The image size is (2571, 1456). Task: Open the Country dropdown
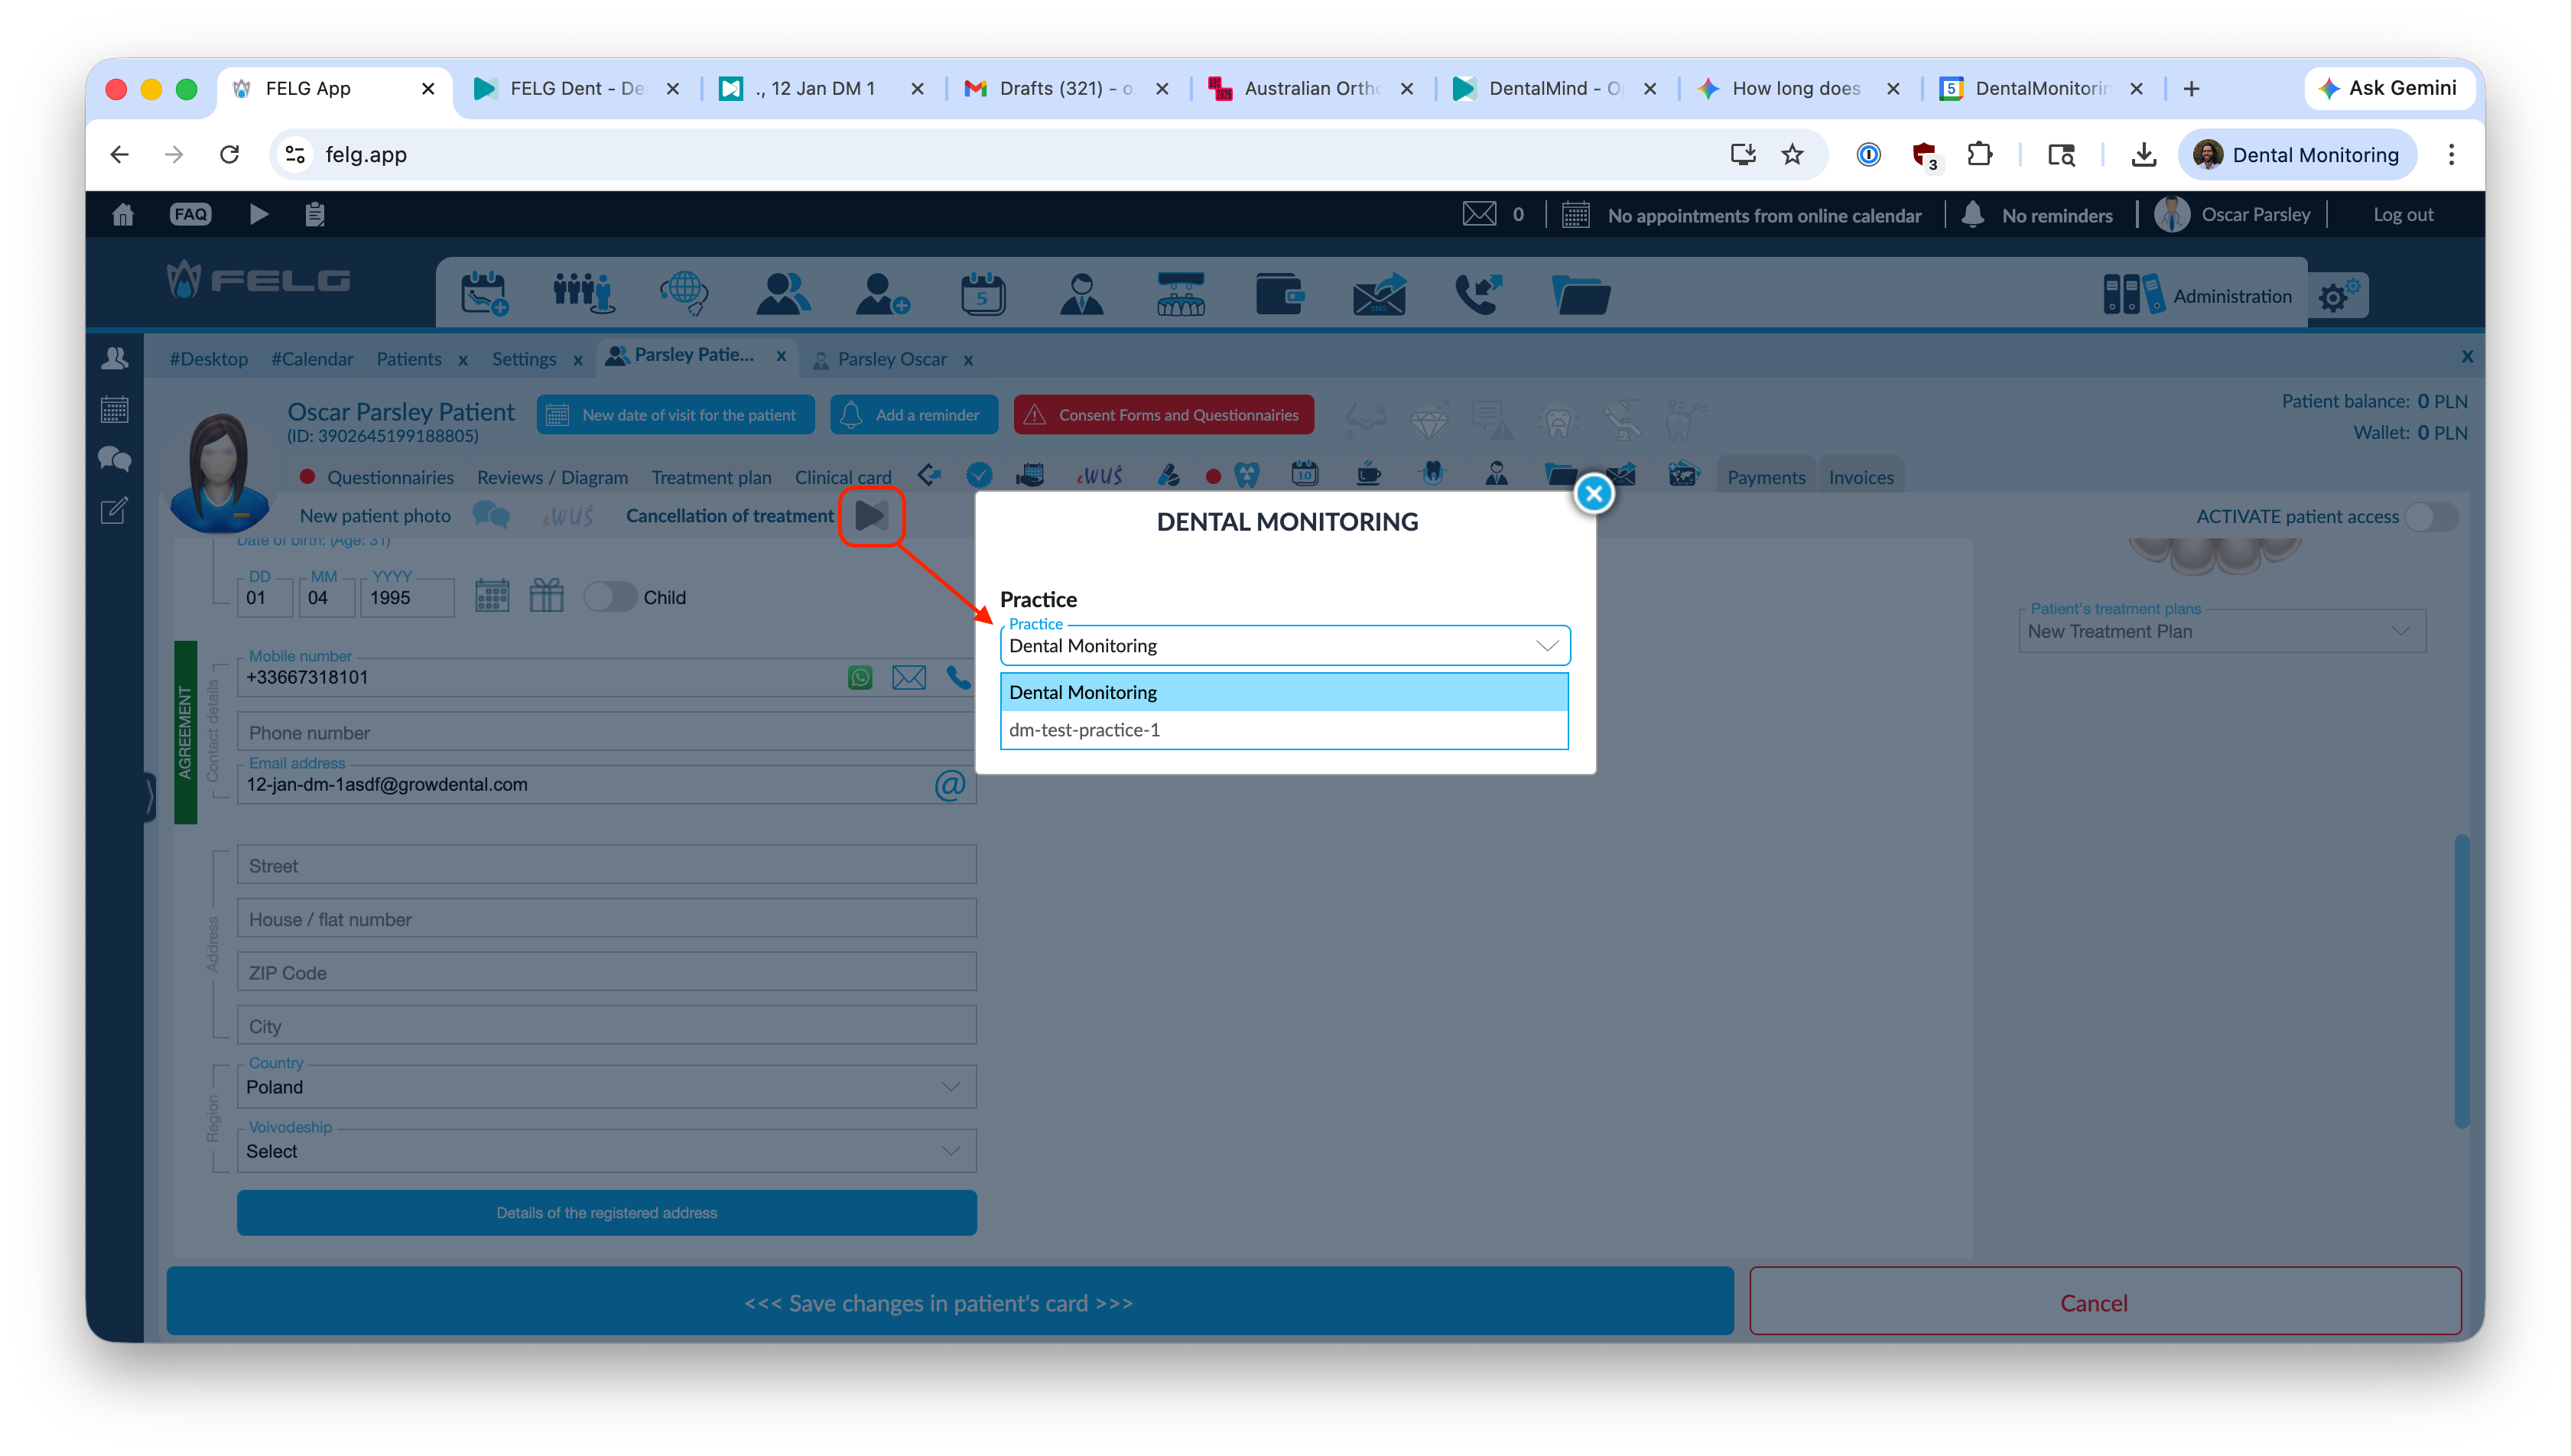click(606, 1087)
